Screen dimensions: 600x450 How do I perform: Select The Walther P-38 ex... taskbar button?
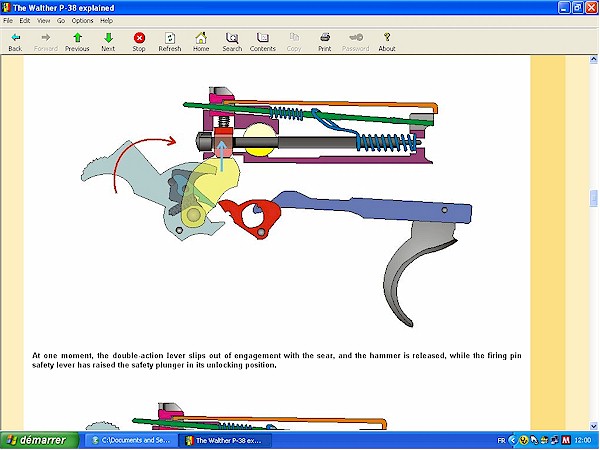[225, 440]
